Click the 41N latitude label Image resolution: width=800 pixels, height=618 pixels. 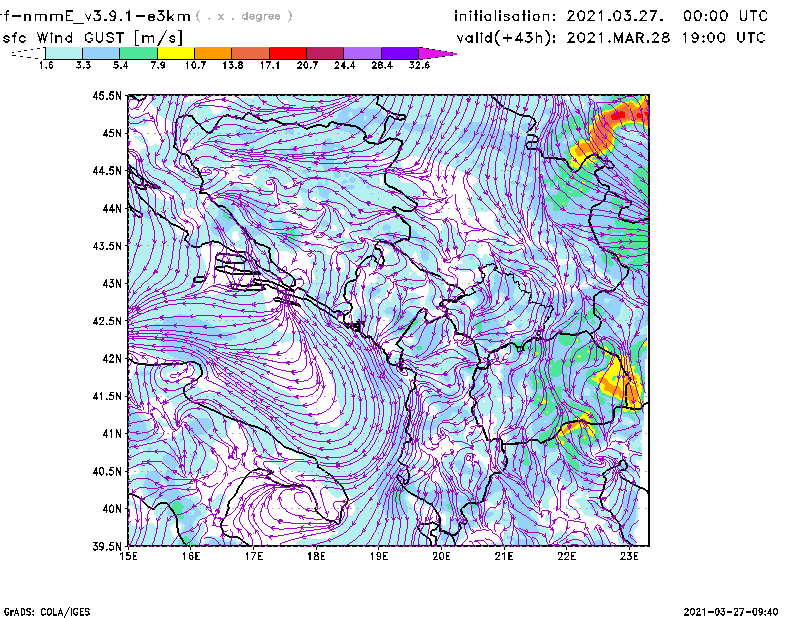[112, 433]
